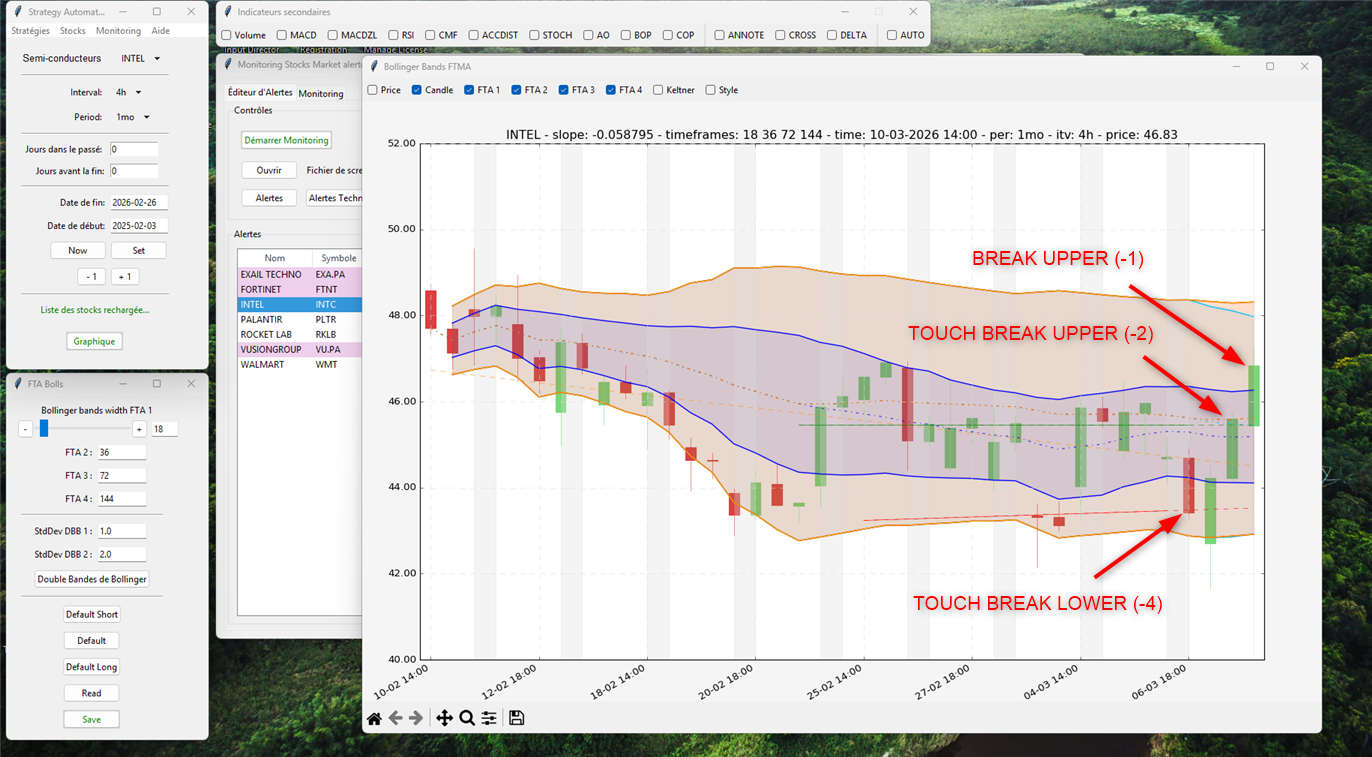Activate the Zoom magnifier tool
The height and width of the screenshot is (757, 1372).
click(466, 718)
